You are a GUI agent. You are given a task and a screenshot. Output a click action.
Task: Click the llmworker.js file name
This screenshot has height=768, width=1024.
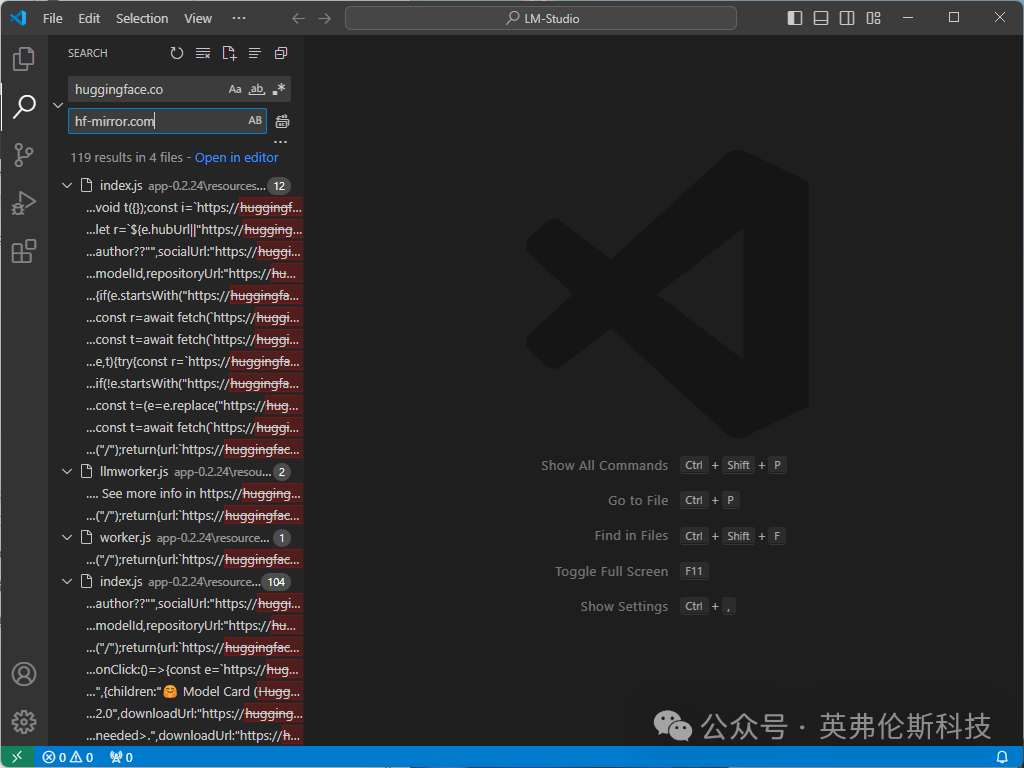pyautogui.click(x=134, y=472)
